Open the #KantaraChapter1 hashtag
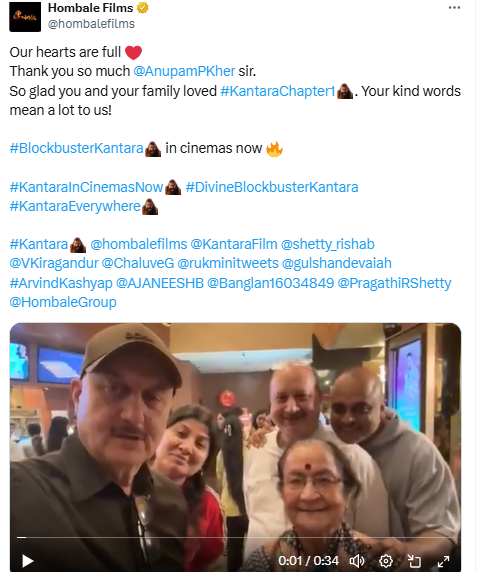This screenshot has height=572, width=480. tap(278, 91)
